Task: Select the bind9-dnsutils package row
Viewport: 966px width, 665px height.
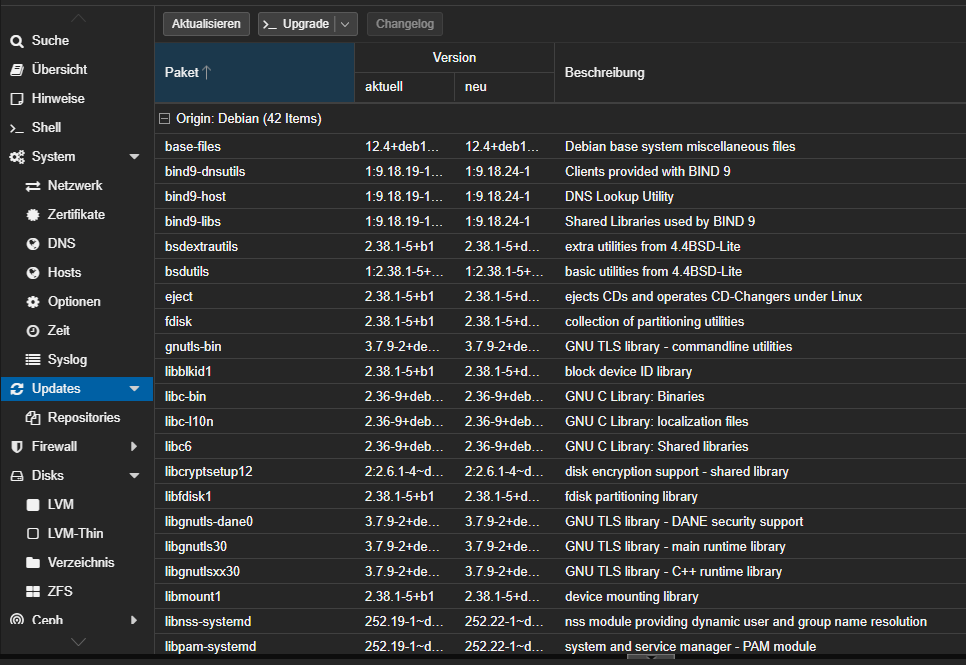Action: click(561, 171)
